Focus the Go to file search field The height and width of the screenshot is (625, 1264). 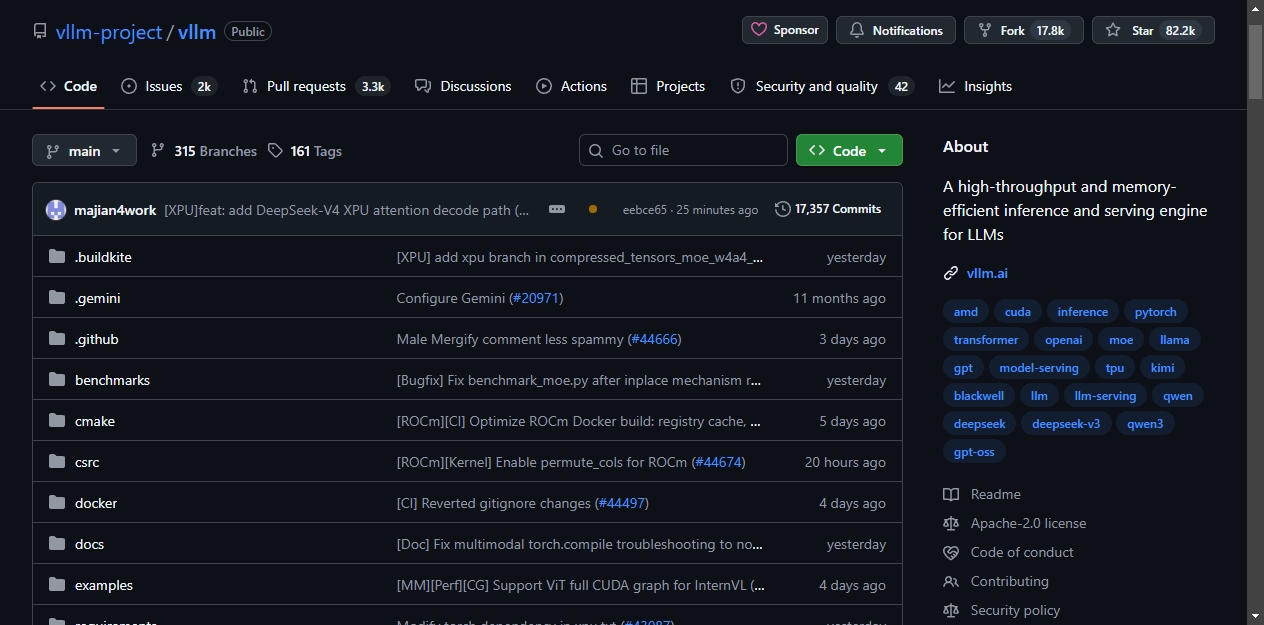683,150
